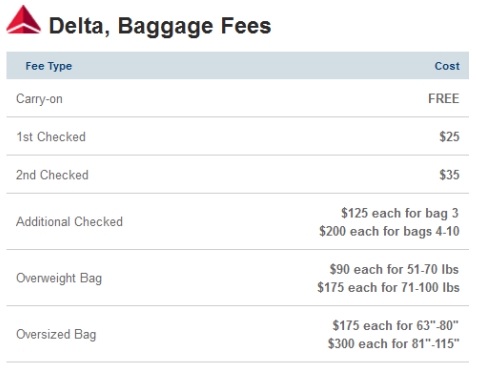Screen dimensions: 478x372
Task: Click the blue table header bar
Action: tap(238, 66)
